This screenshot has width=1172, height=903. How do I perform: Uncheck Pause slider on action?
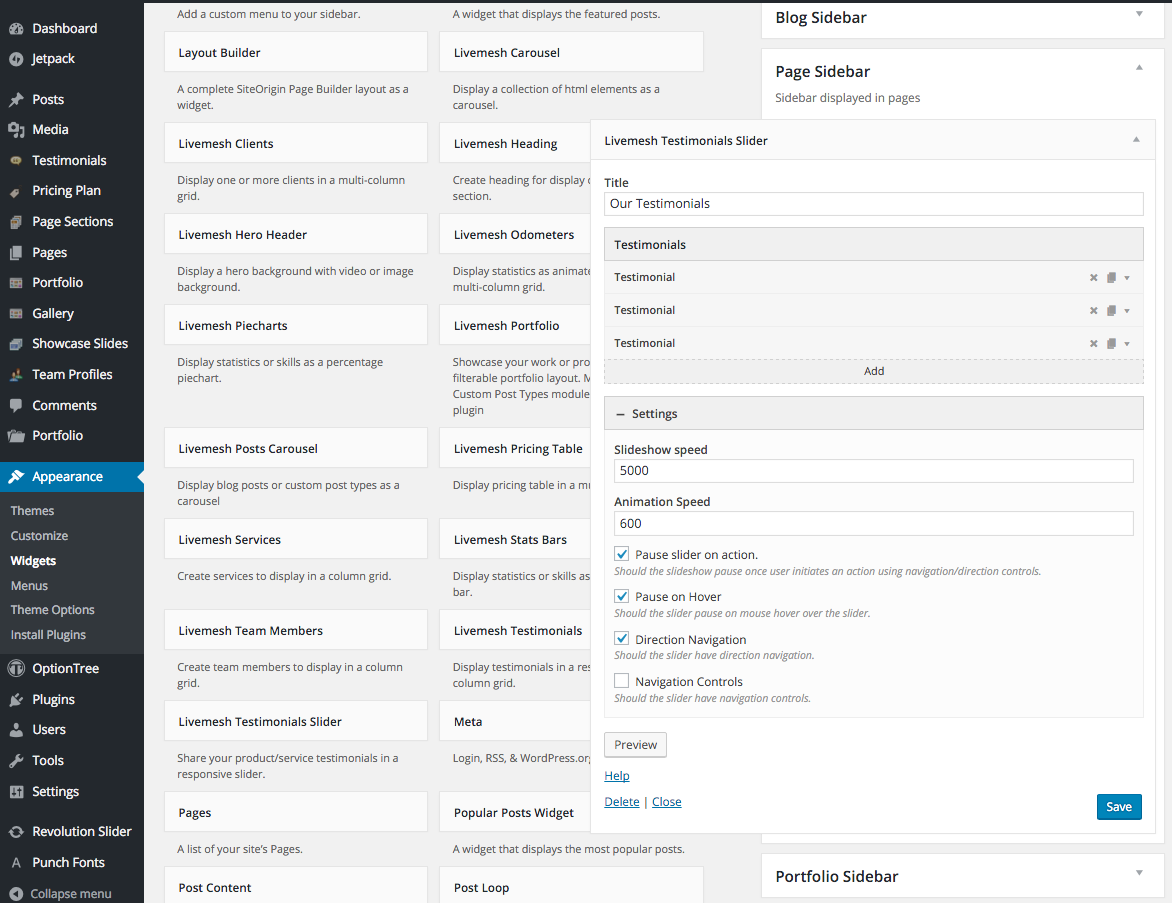(622, 554)
